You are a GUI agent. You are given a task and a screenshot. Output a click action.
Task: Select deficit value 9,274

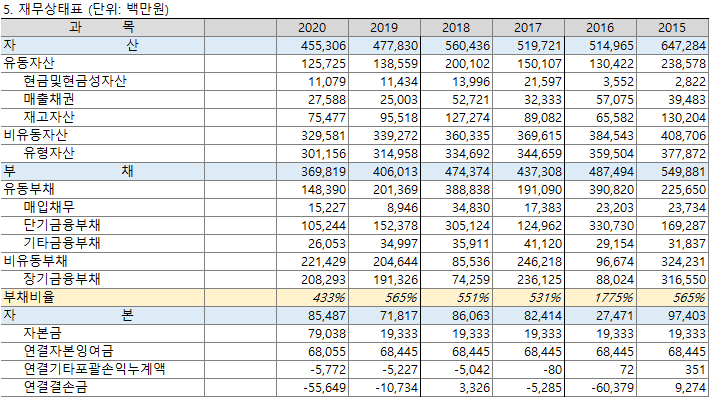690,388
